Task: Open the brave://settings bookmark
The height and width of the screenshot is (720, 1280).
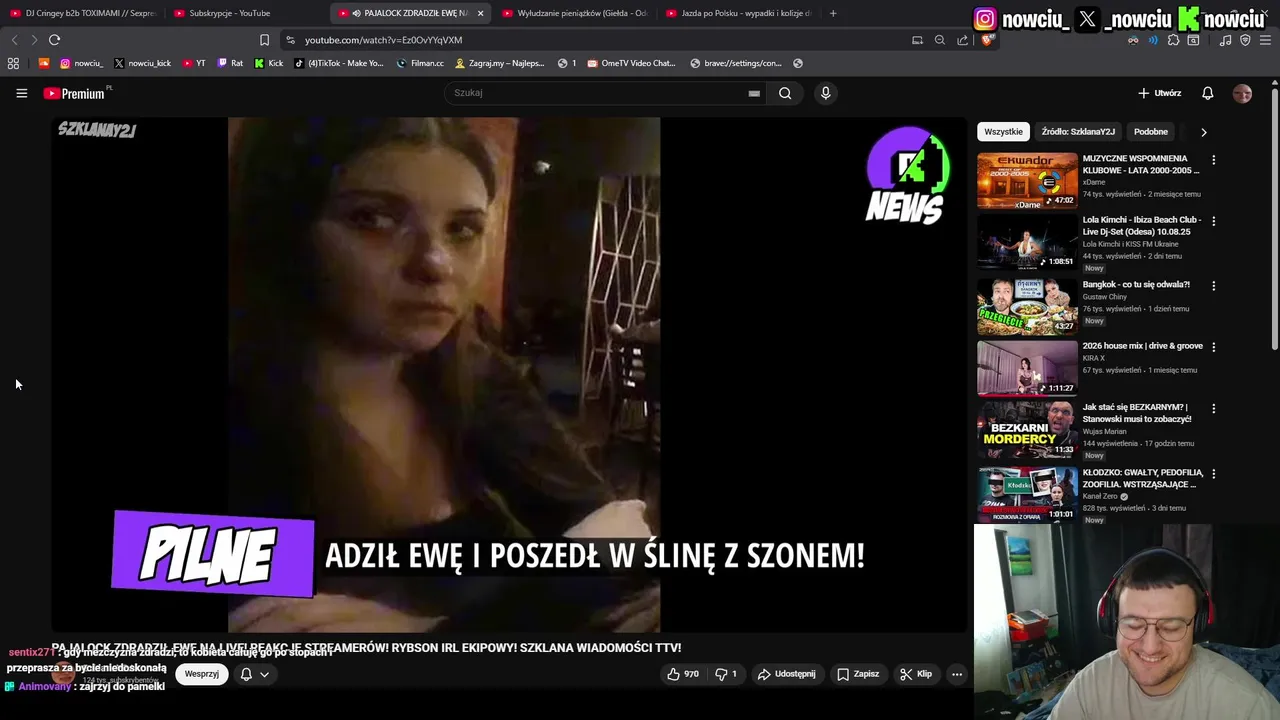Action: pos(736,63)
